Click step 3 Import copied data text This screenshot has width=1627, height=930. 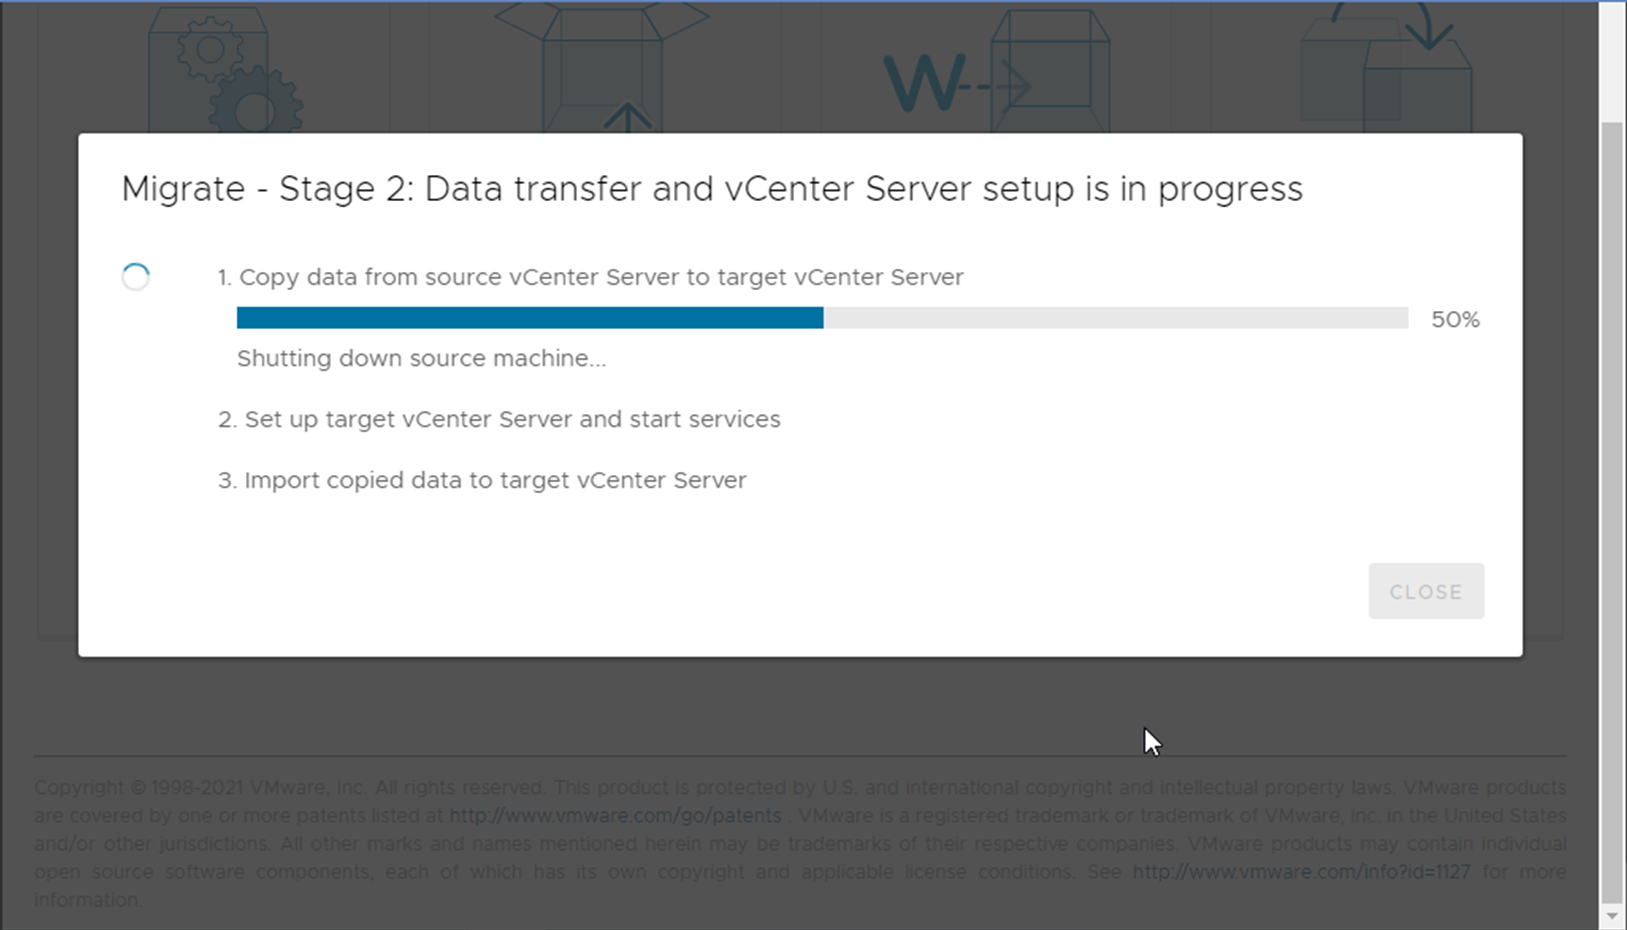[x=482, y=480]
